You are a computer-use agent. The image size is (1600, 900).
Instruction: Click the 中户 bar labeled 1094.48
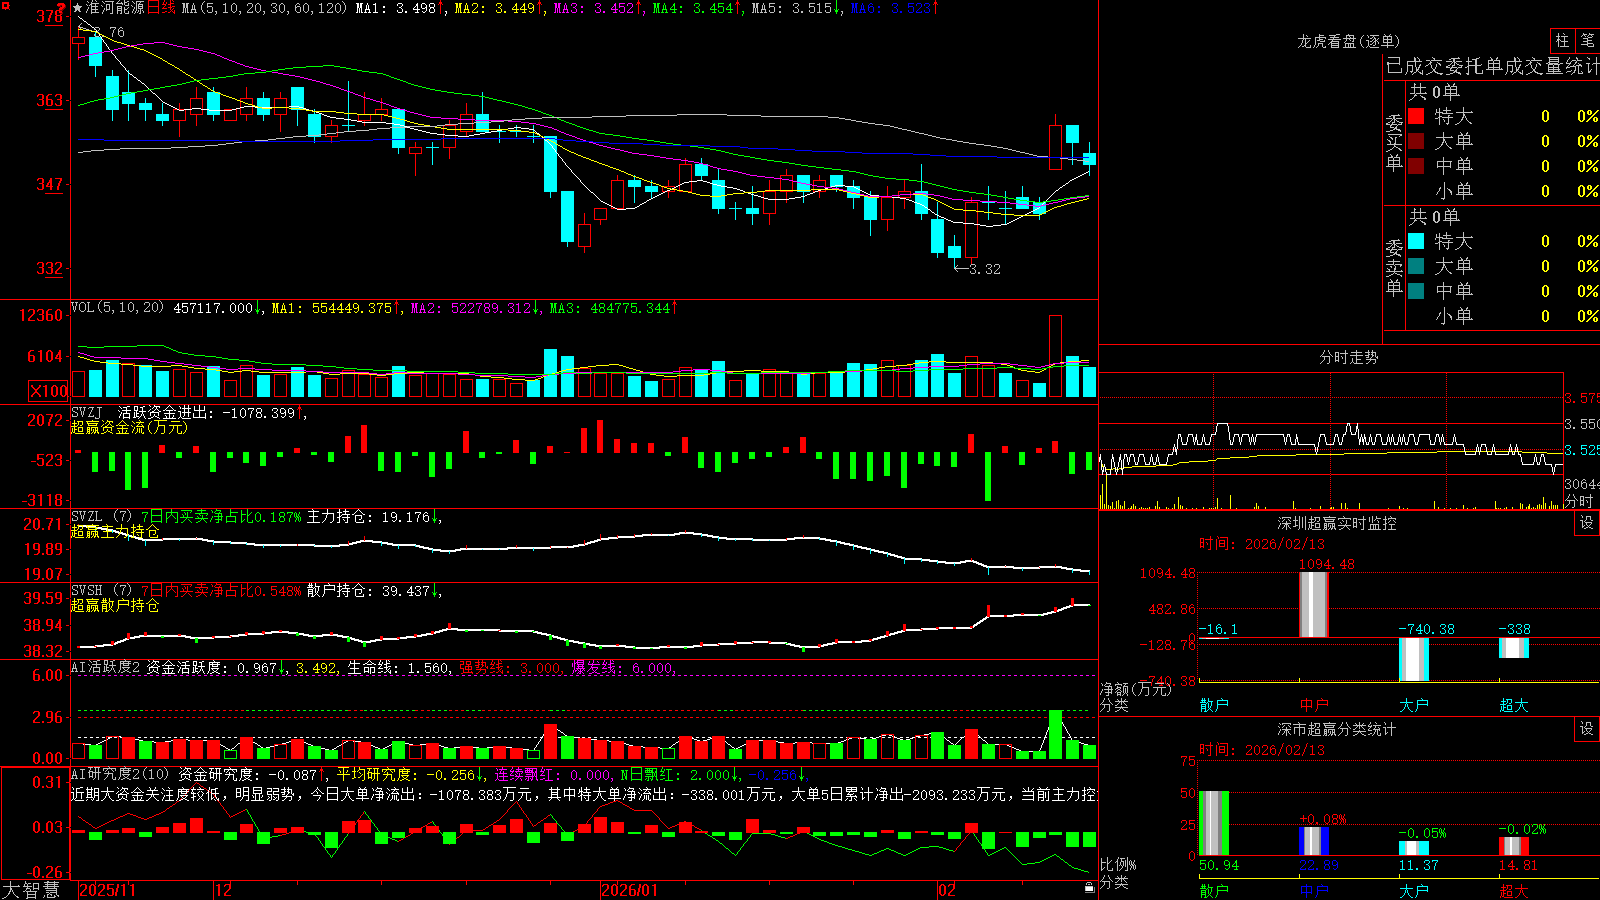click(x=1314, y=604)
